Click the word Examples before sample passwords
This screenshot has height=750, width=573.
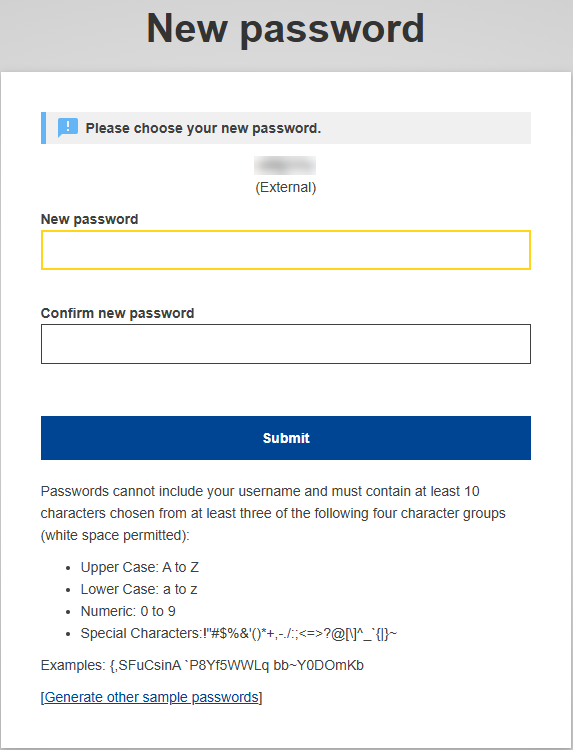73,665
